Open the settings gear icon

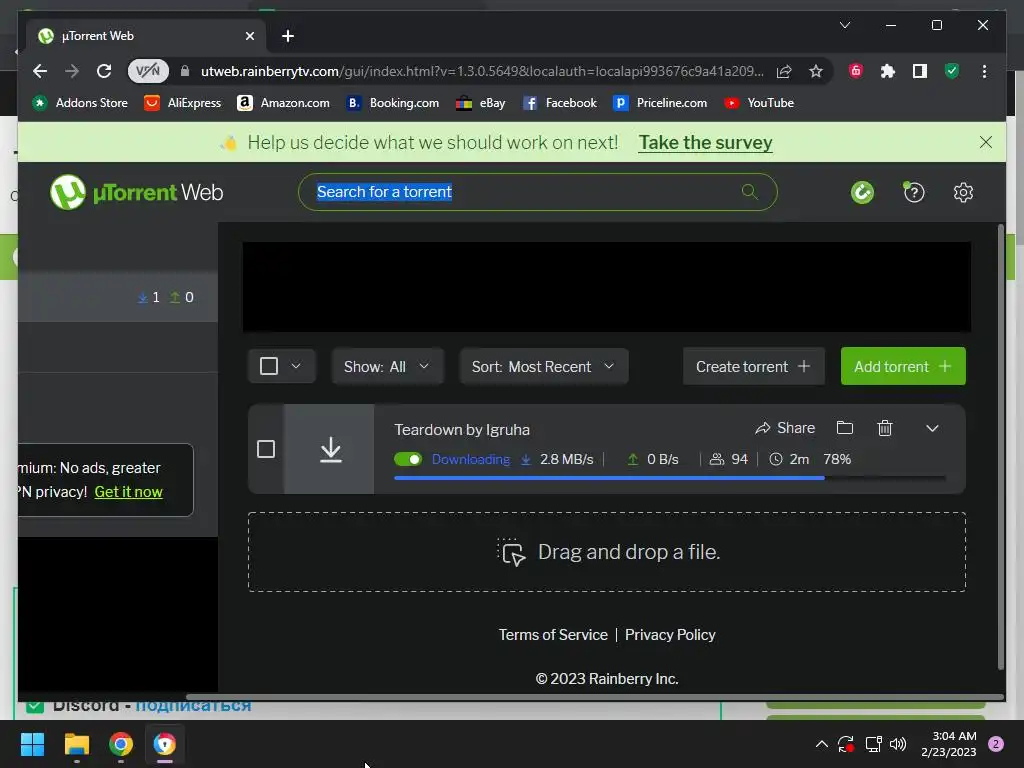(963, 193)
